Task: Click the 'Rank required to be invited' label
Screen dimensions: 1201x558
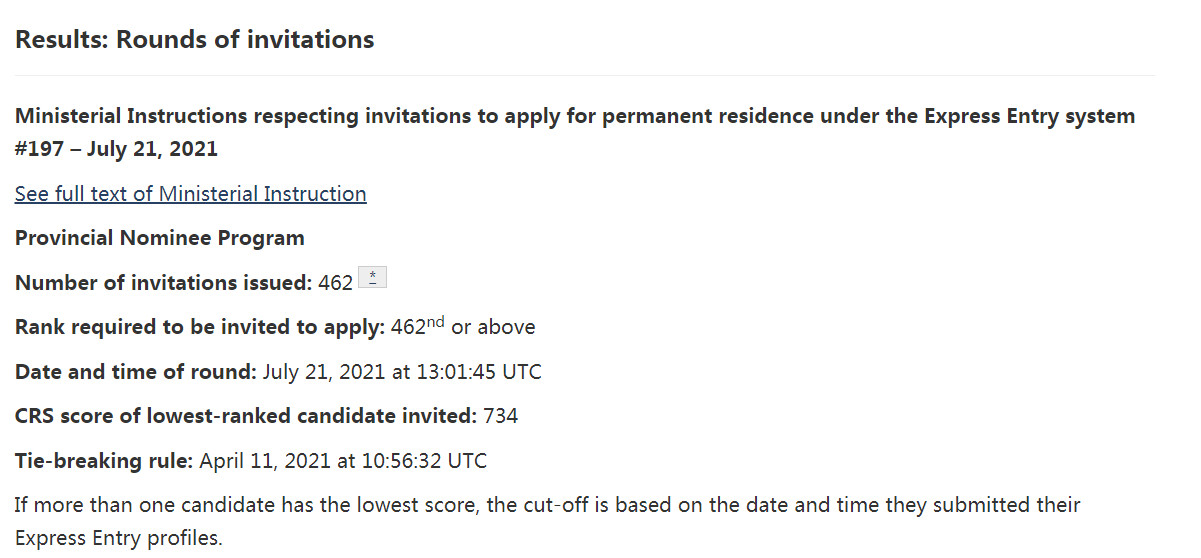Action: coord(199,327)
